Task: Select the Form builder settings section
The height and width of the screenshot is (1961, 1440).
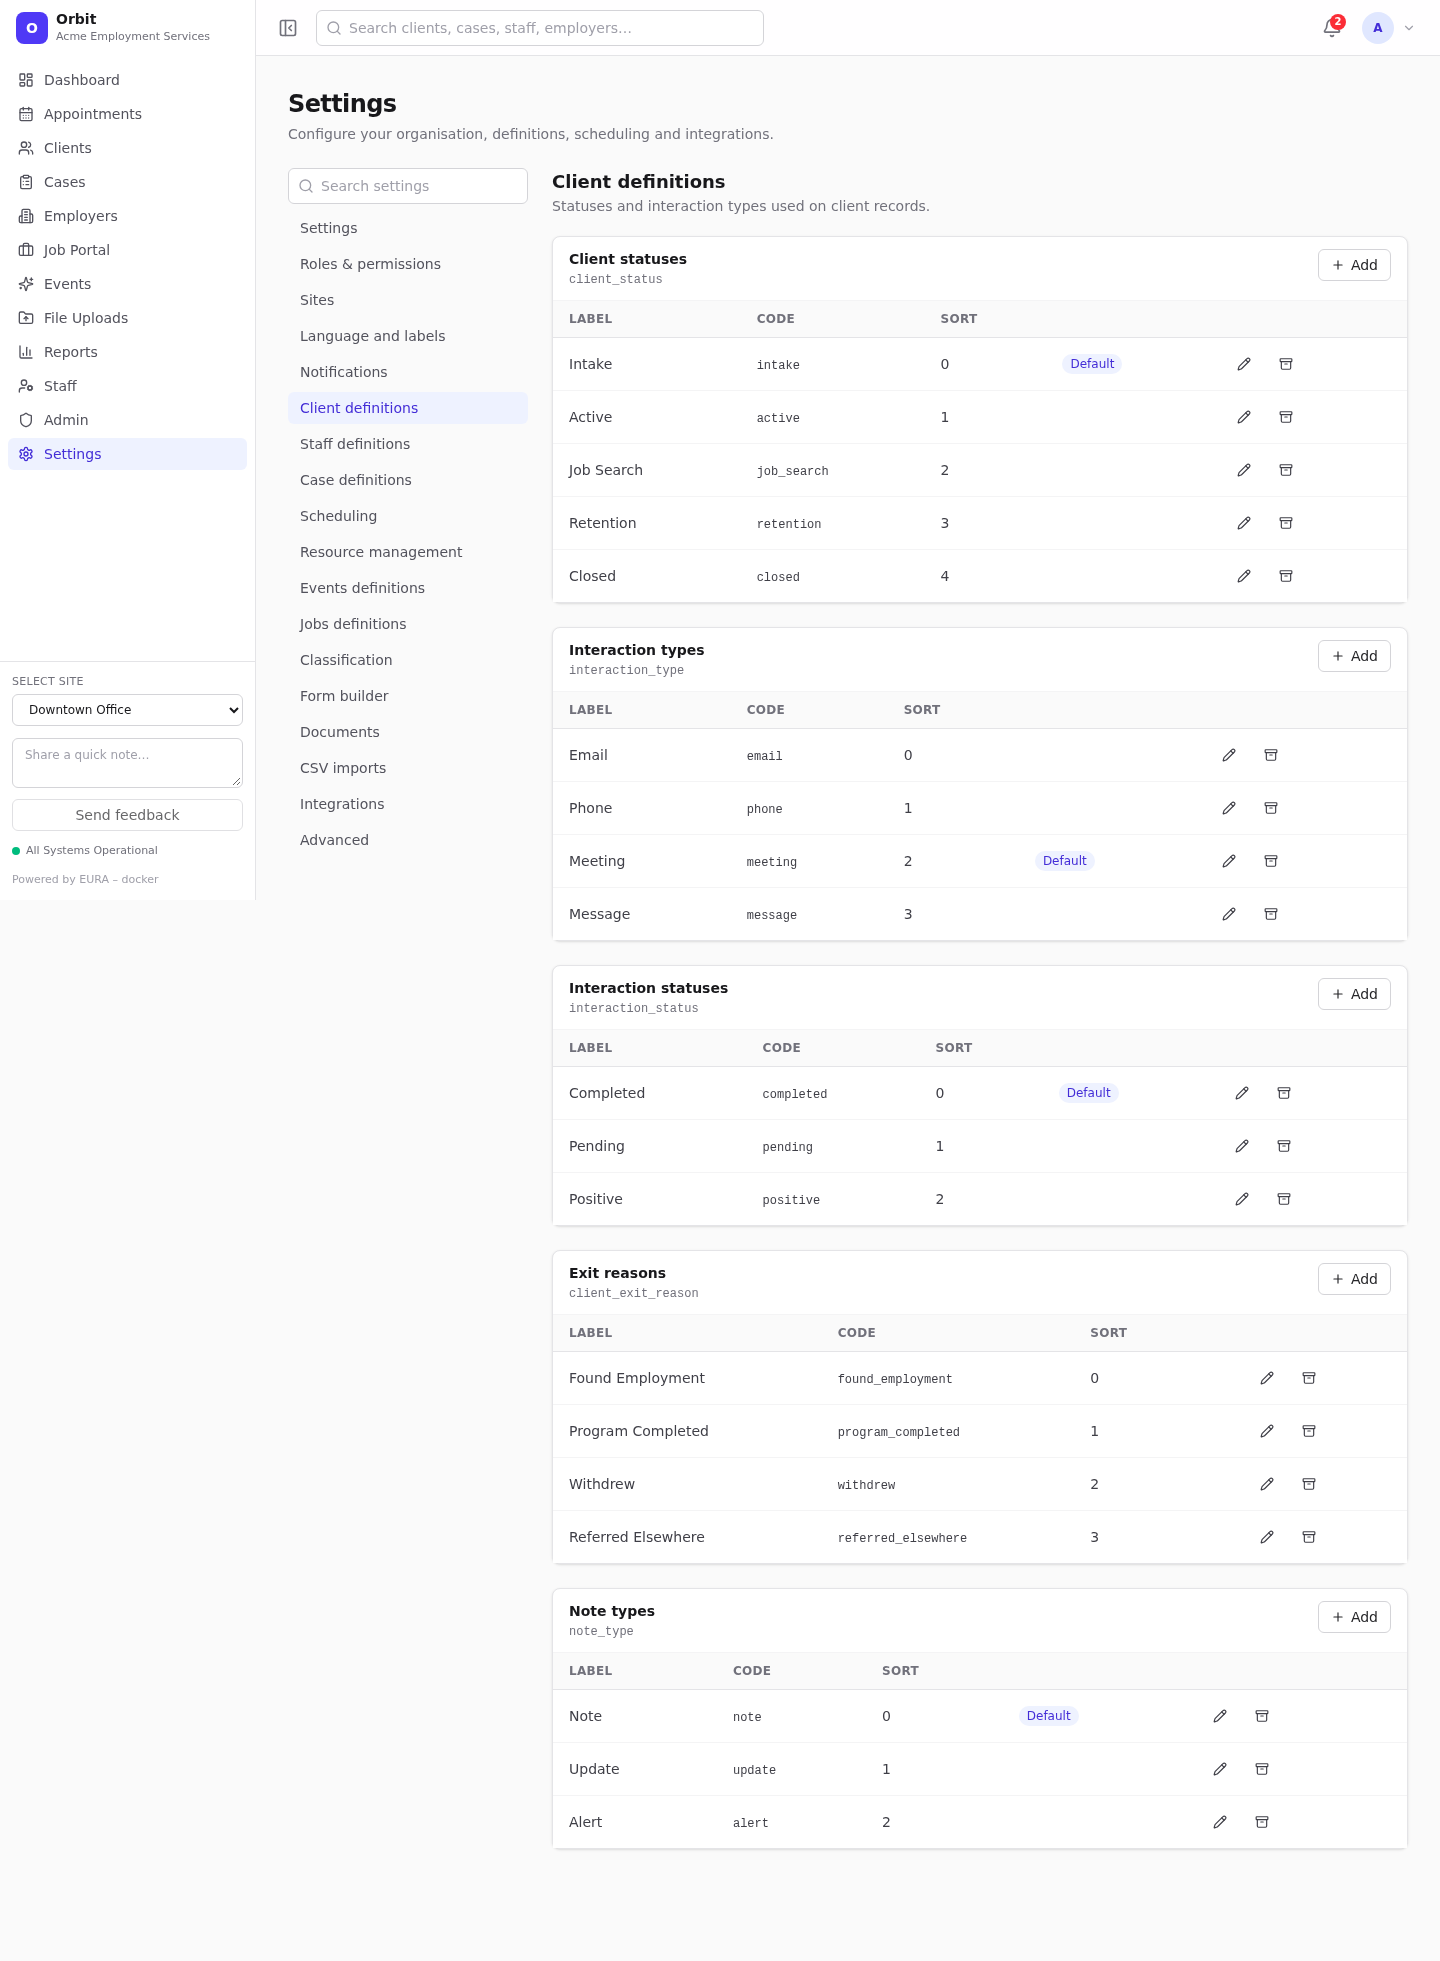Action: coord(408,696)
